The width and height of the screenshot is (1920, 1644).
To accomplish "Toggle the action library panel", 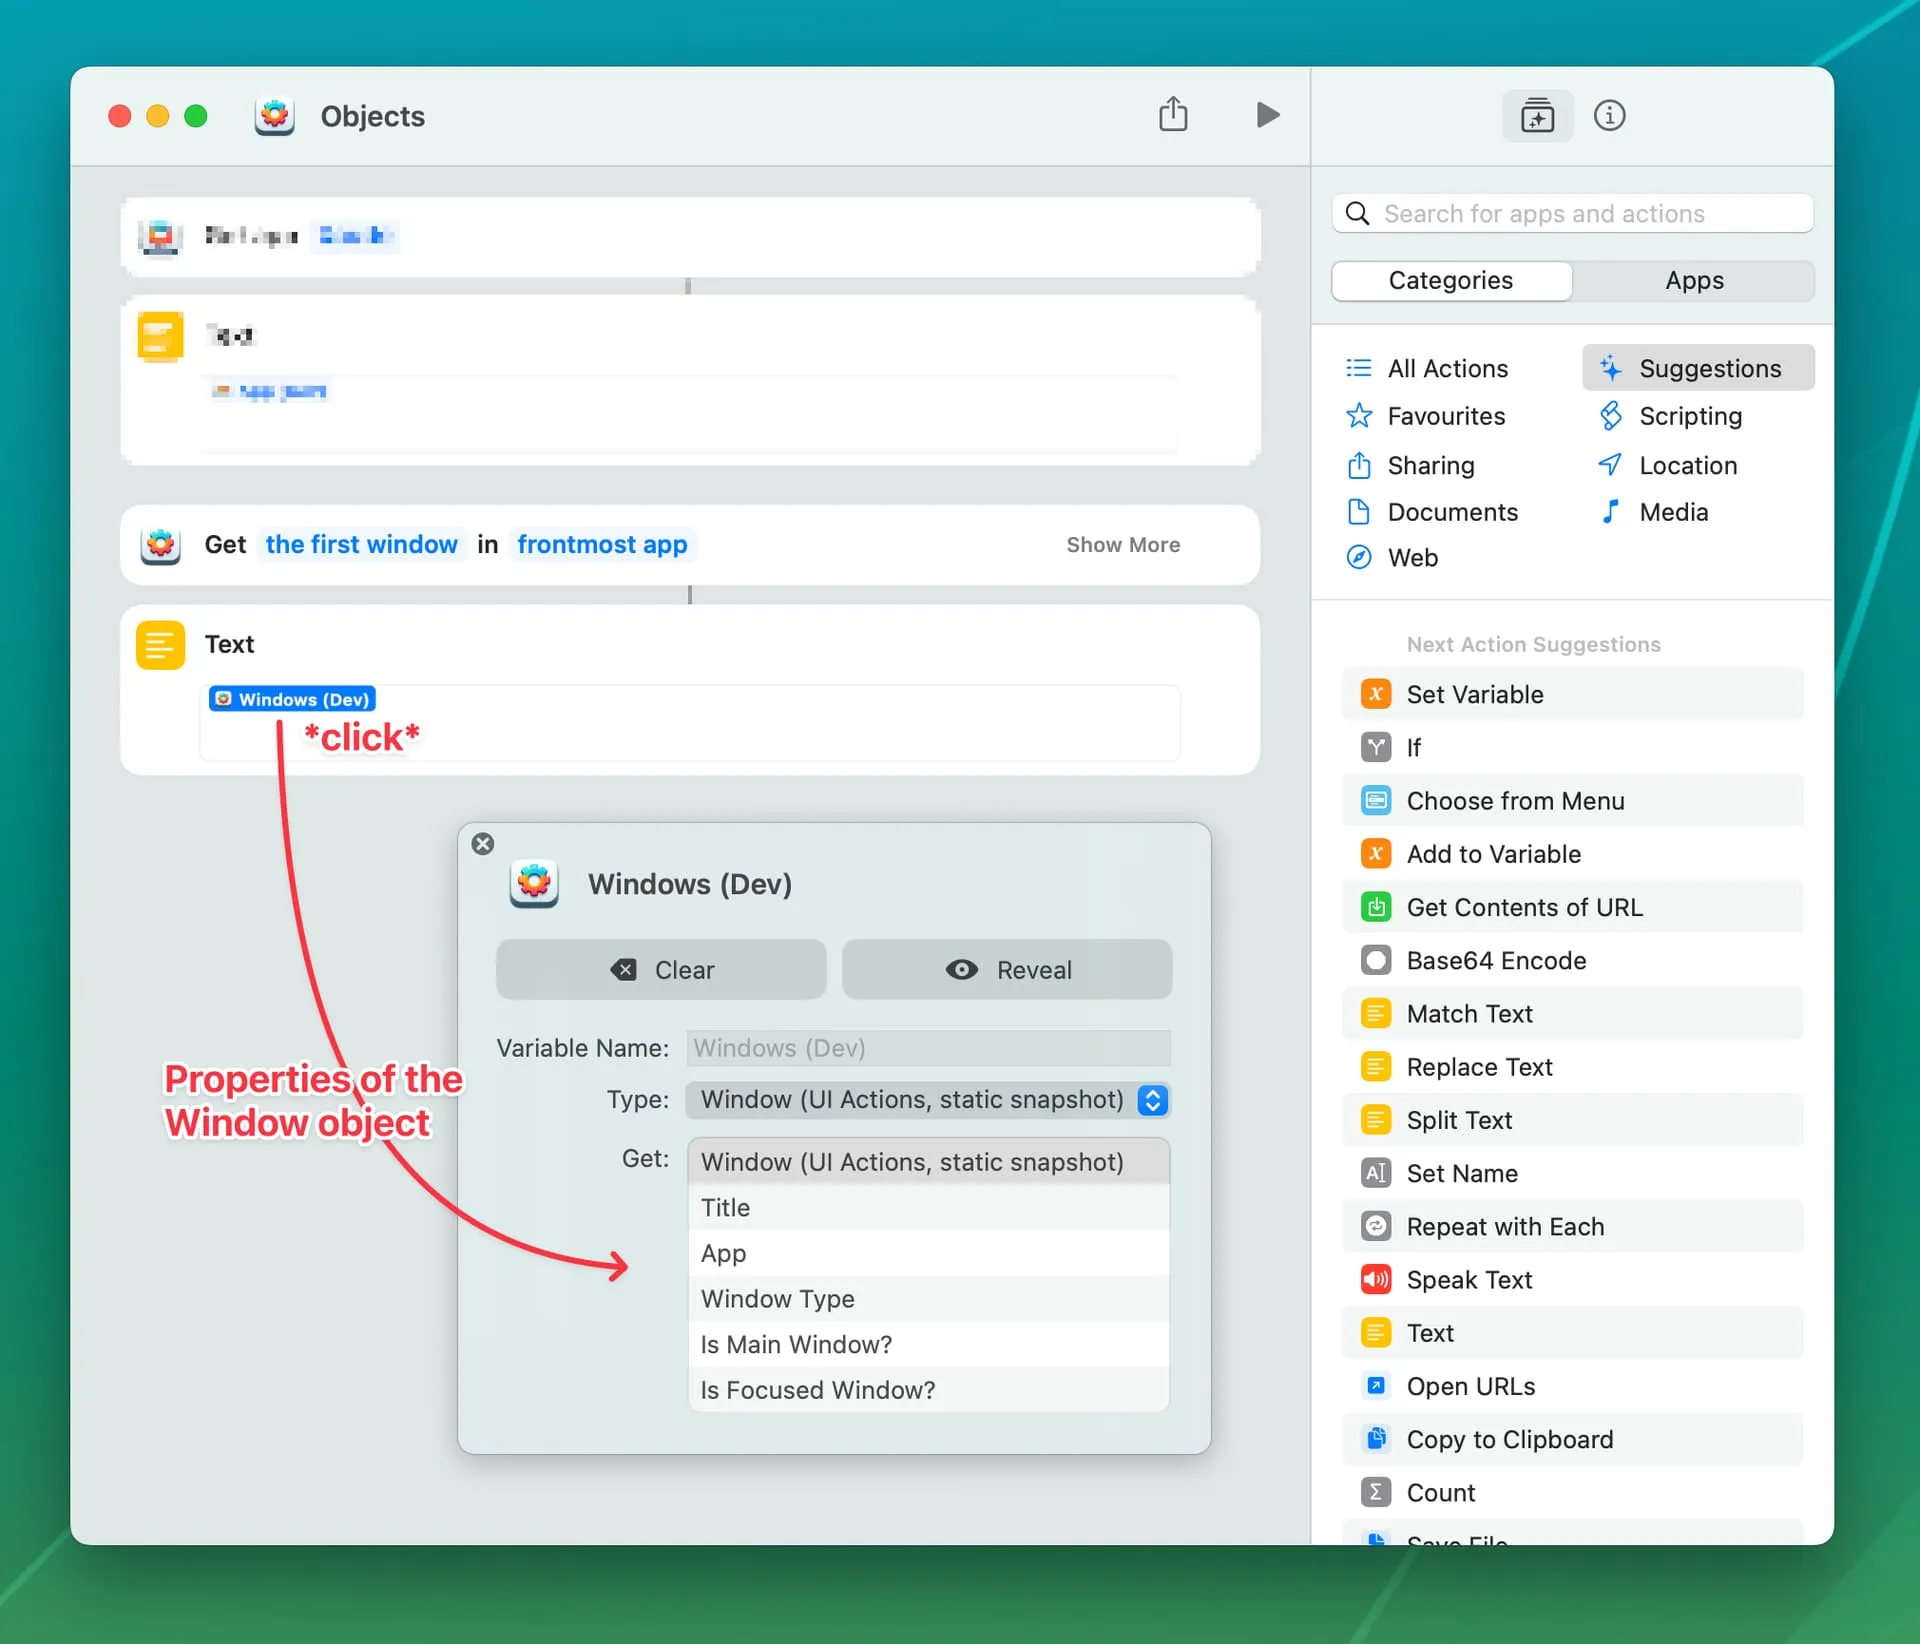I will (1537, 115).
